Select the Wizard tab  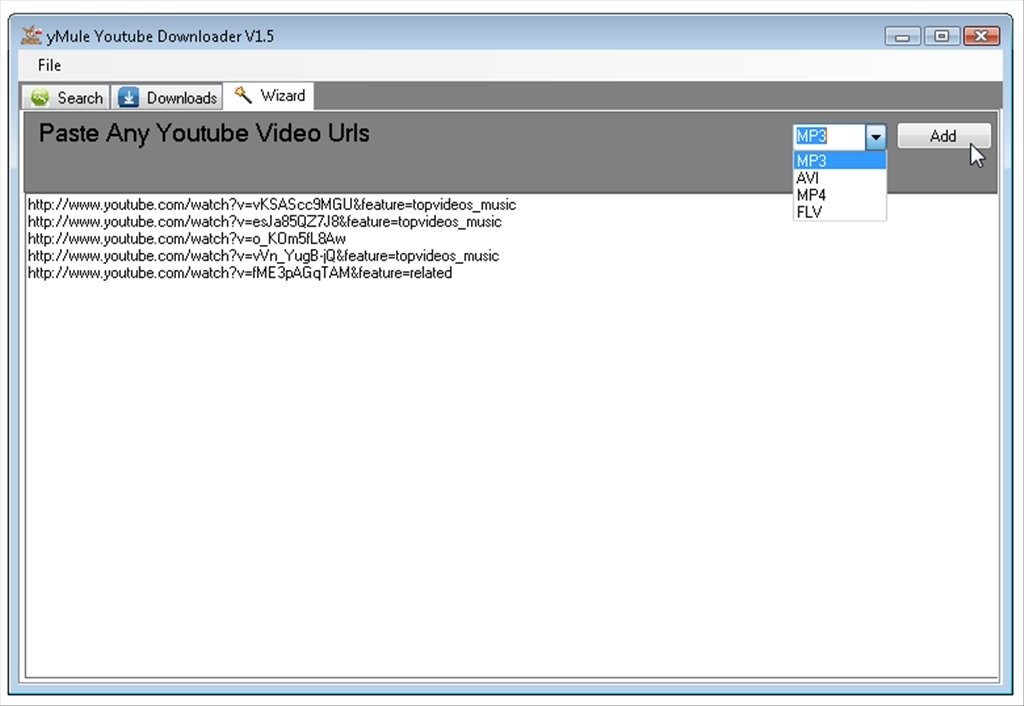click(268, 96)
